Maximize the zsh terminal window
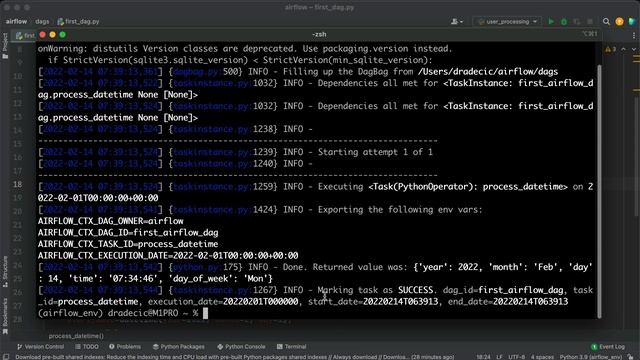640x360 pixels. 62,35
